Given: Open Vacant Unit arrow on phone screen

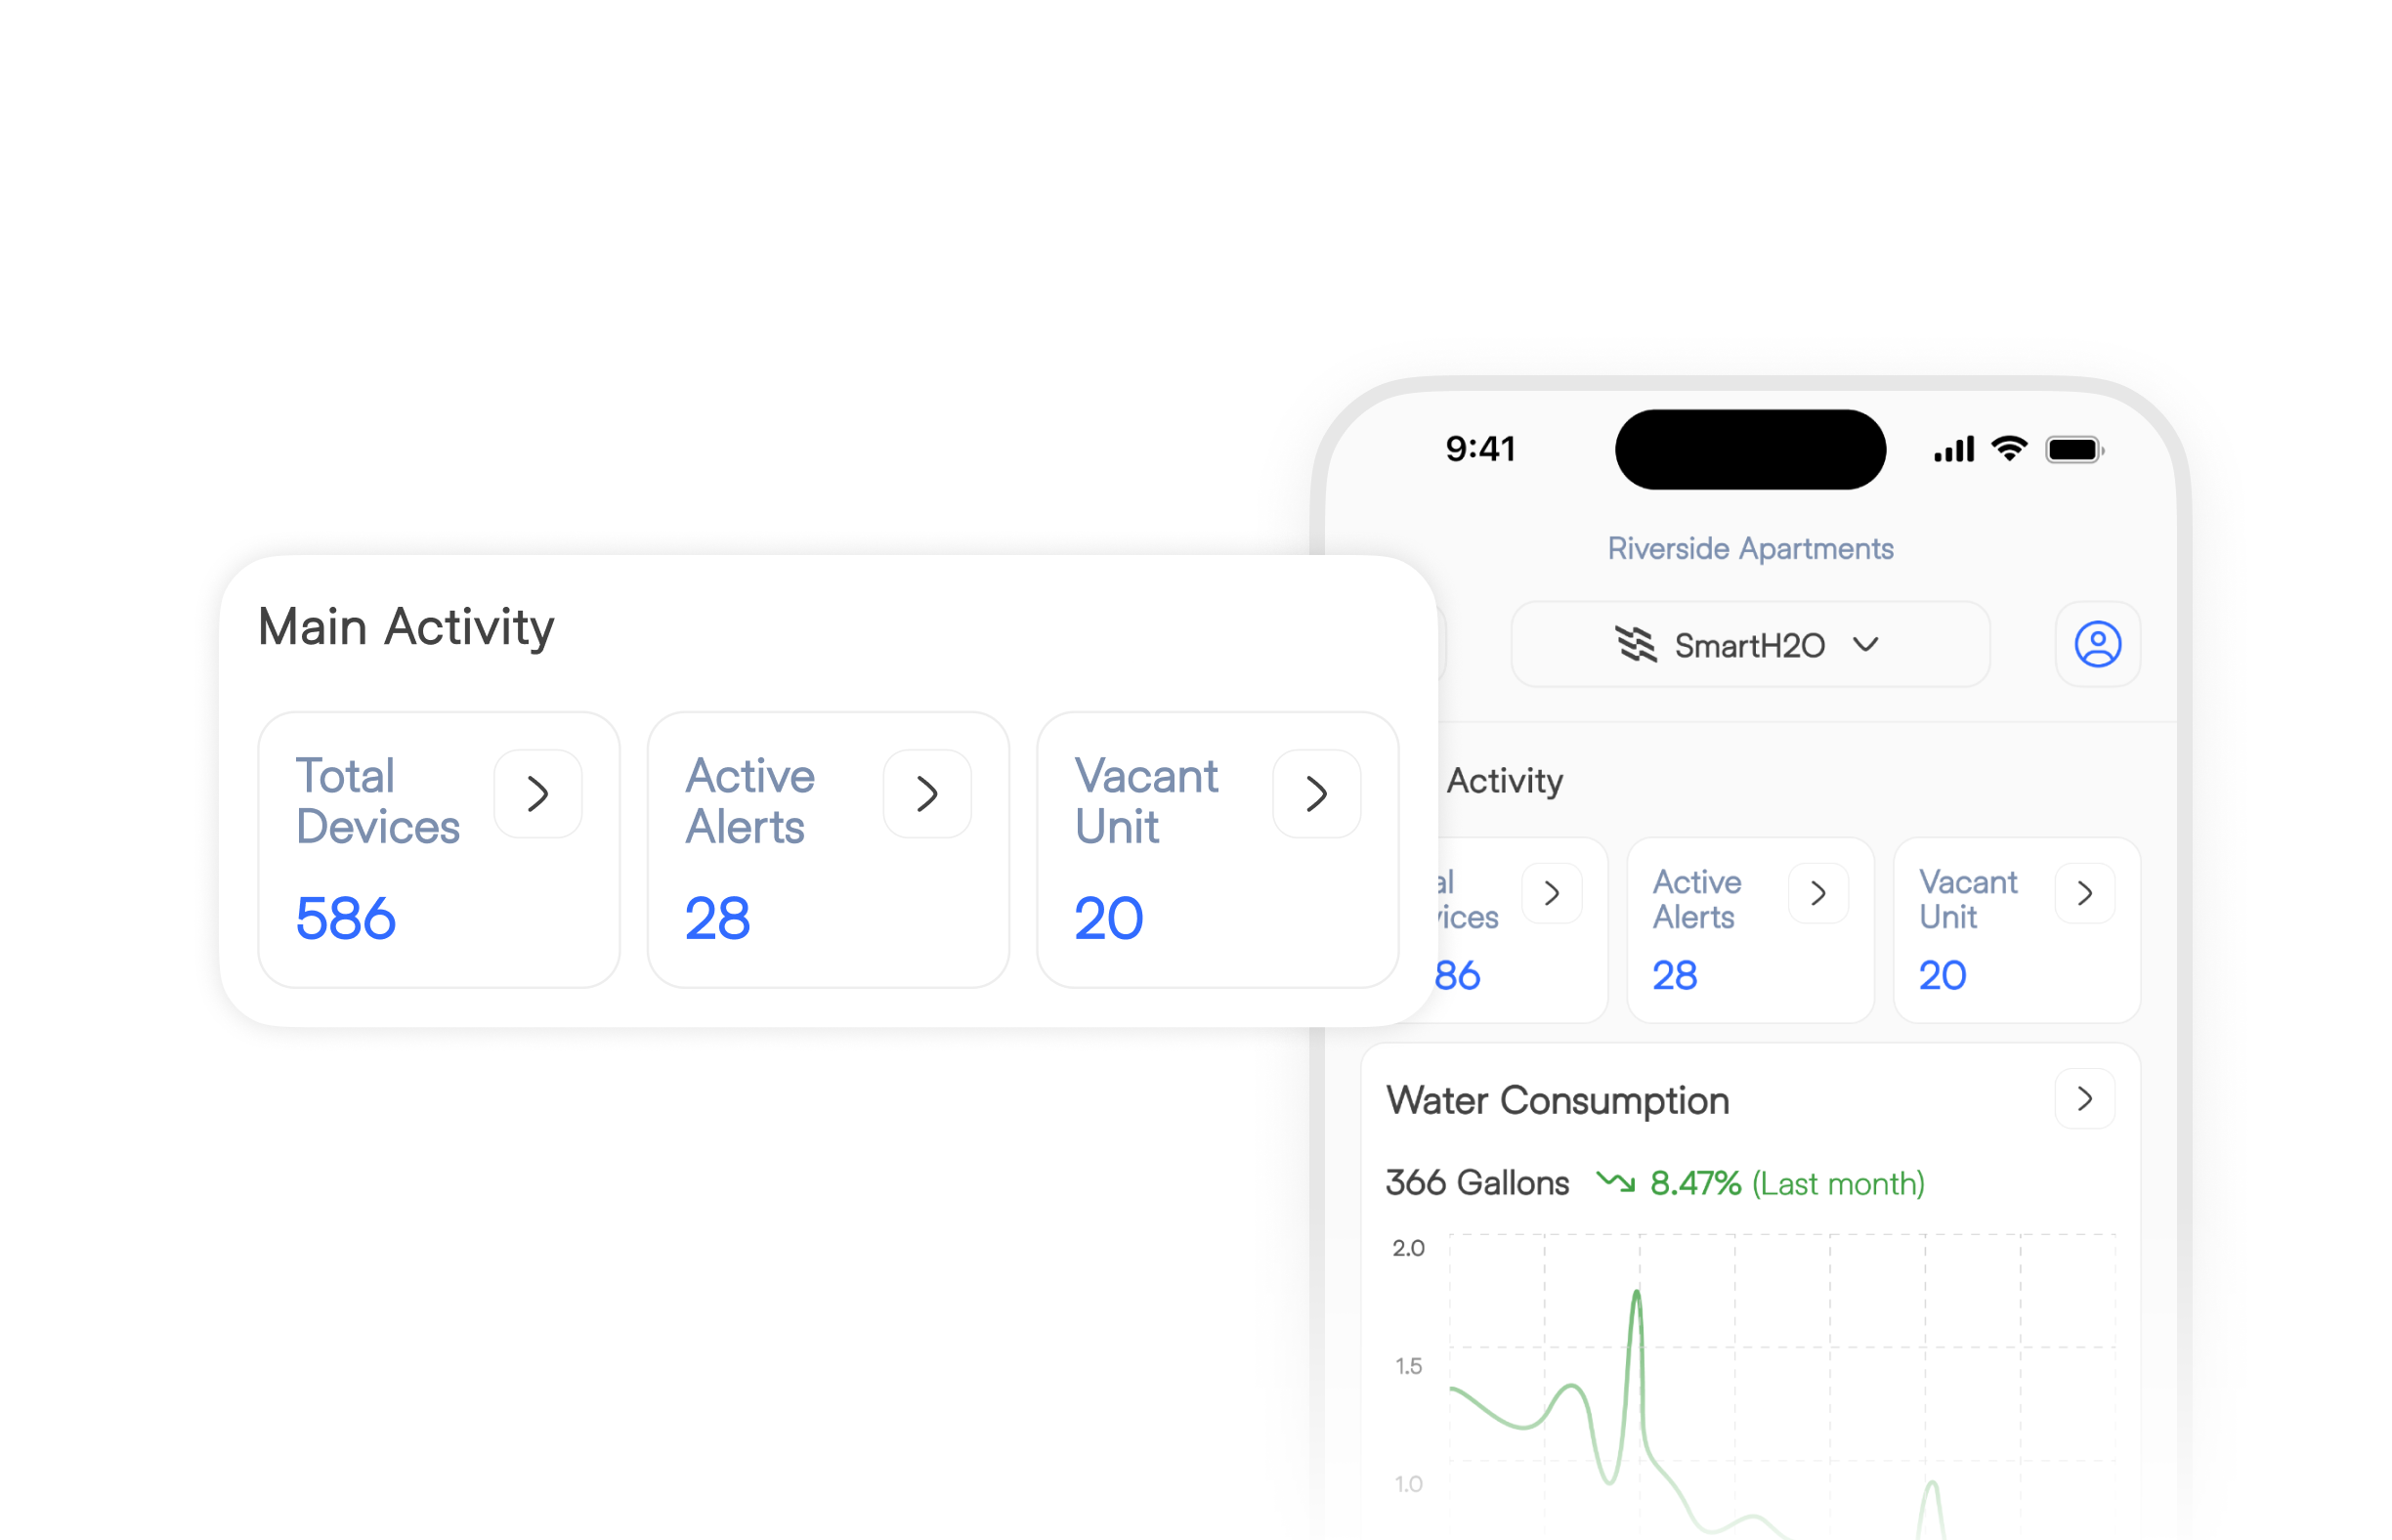Looking at the screenshot, I should [x=2083, y=892].
